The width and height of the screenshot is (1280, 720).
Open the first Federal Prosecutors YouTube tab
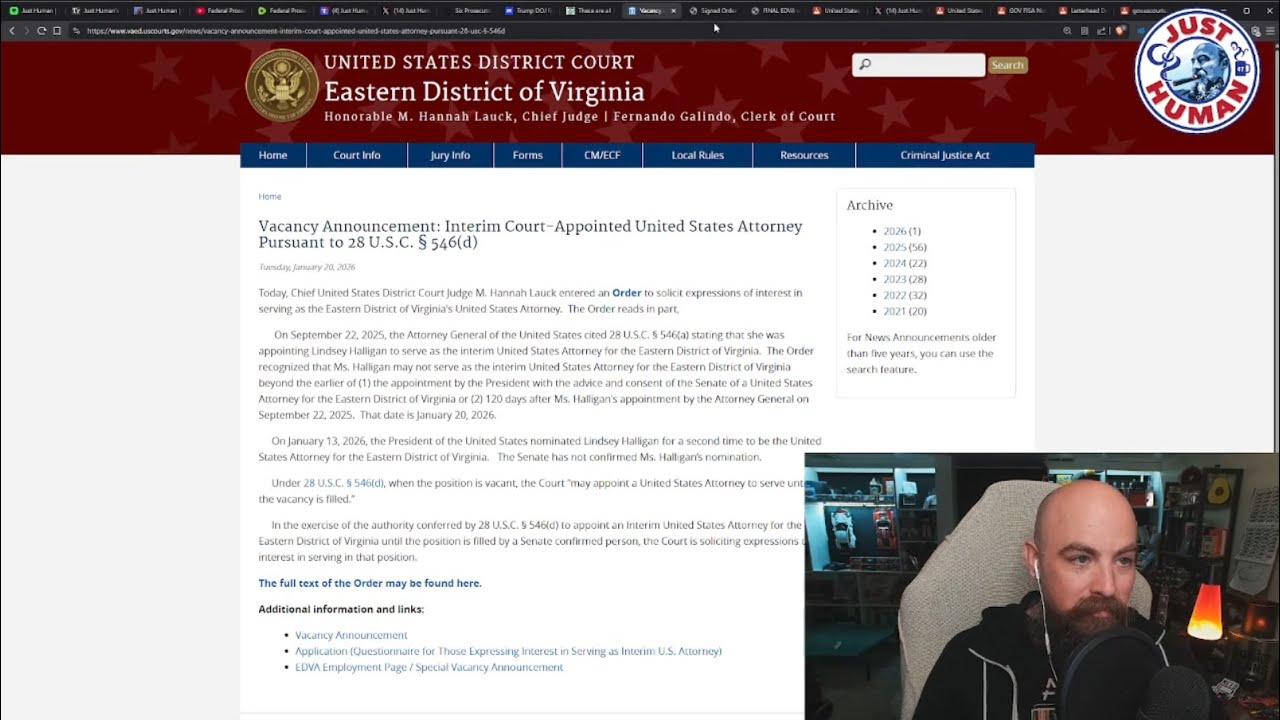pyautogui.click(x=220, y=10)
